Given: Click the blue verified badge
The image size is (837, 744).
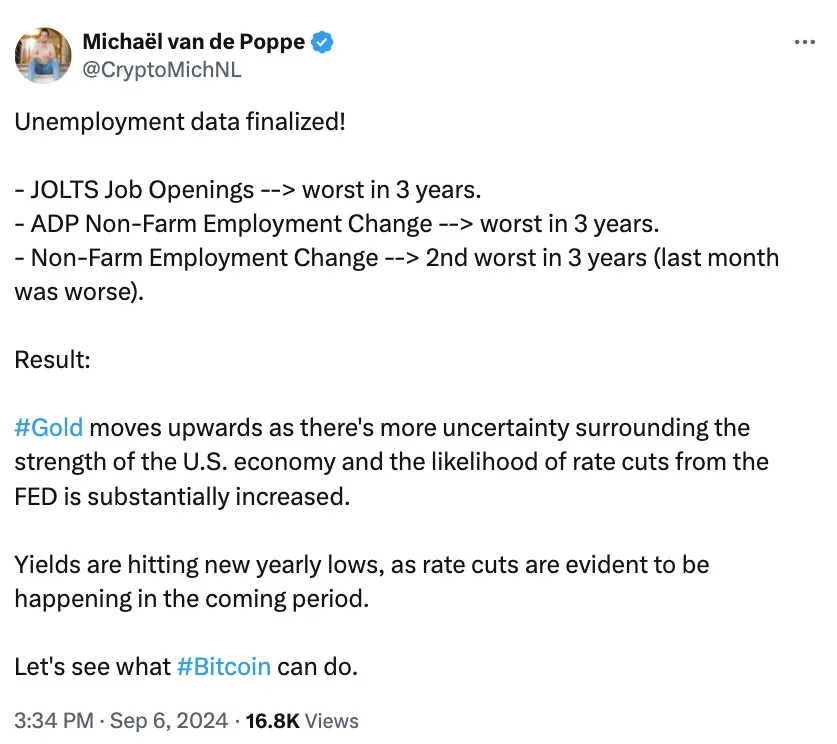Looking at the screenshot, I should [323, 42].
